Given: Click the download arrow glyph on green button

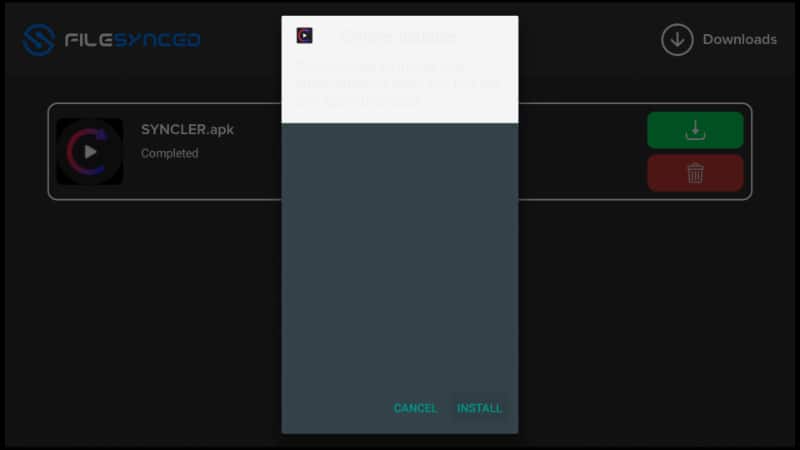Looking at the screenshot, I should (x=695, y=130).
